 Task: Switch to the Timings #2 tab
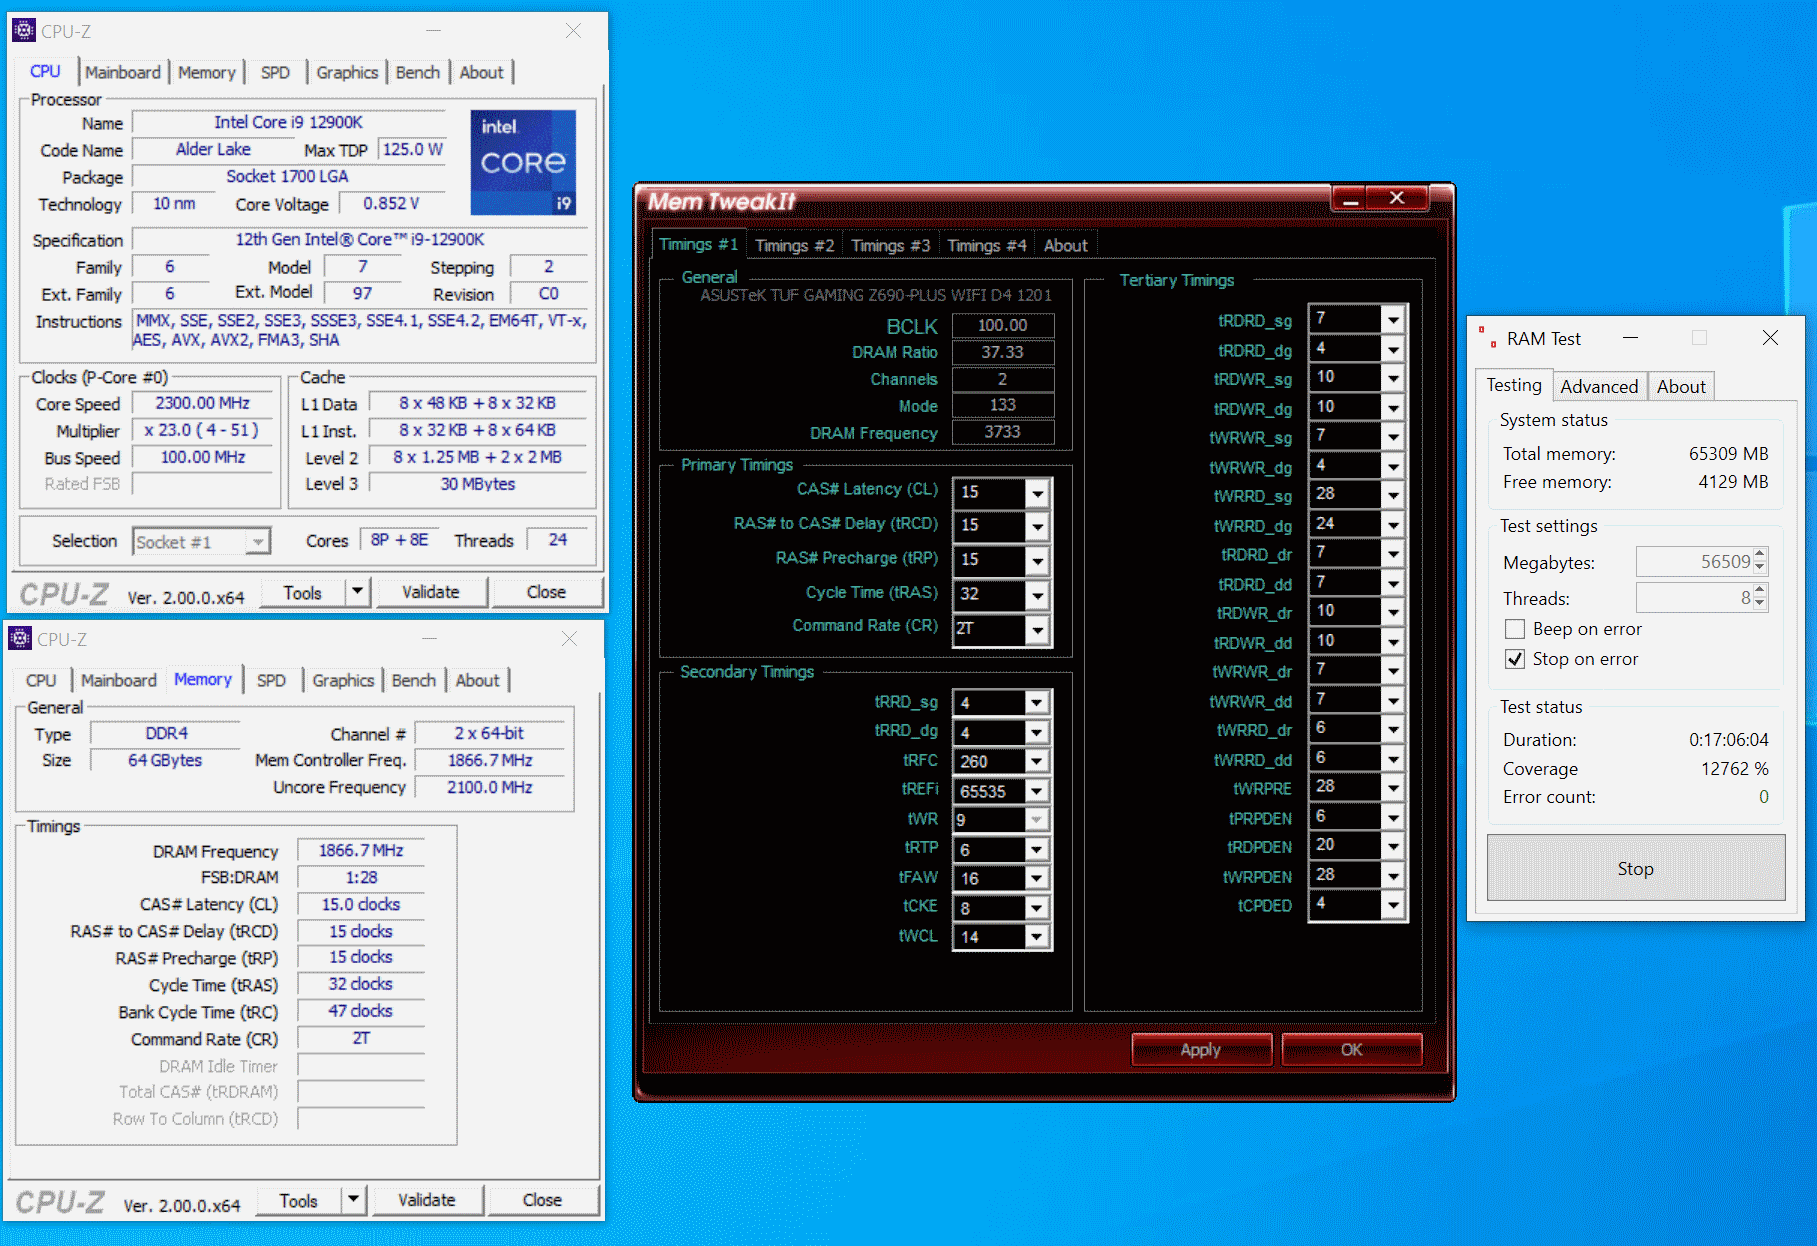[794, 246]
